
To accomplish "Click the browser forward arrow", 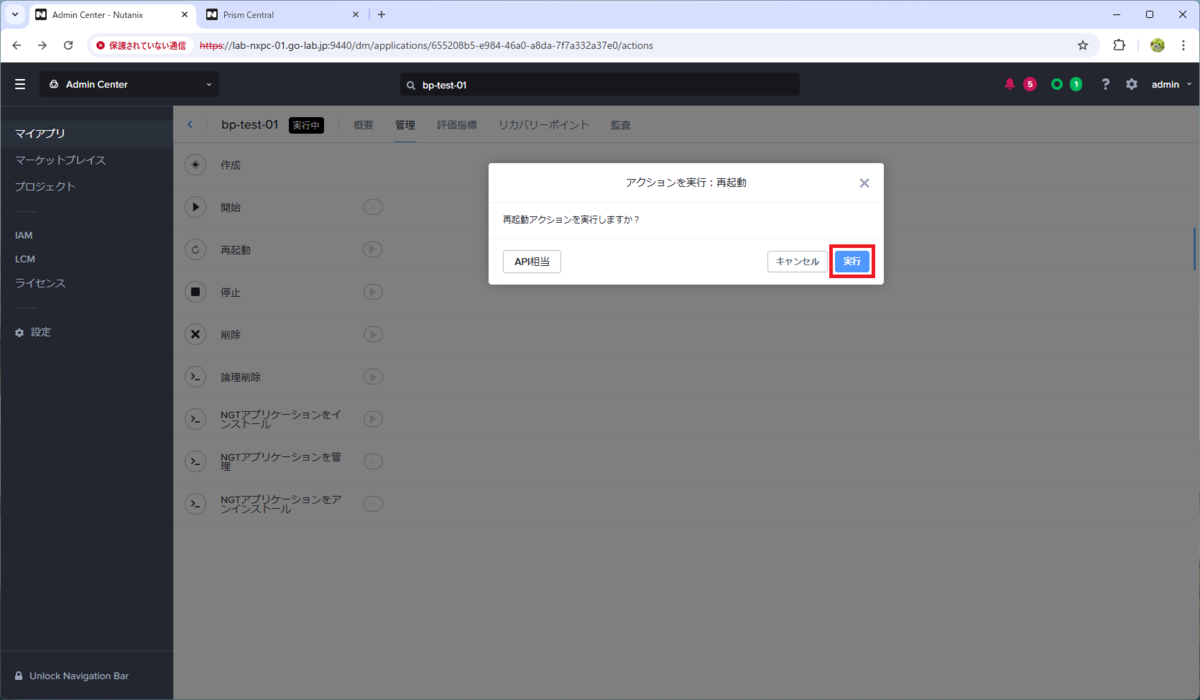I will (42, 45).
